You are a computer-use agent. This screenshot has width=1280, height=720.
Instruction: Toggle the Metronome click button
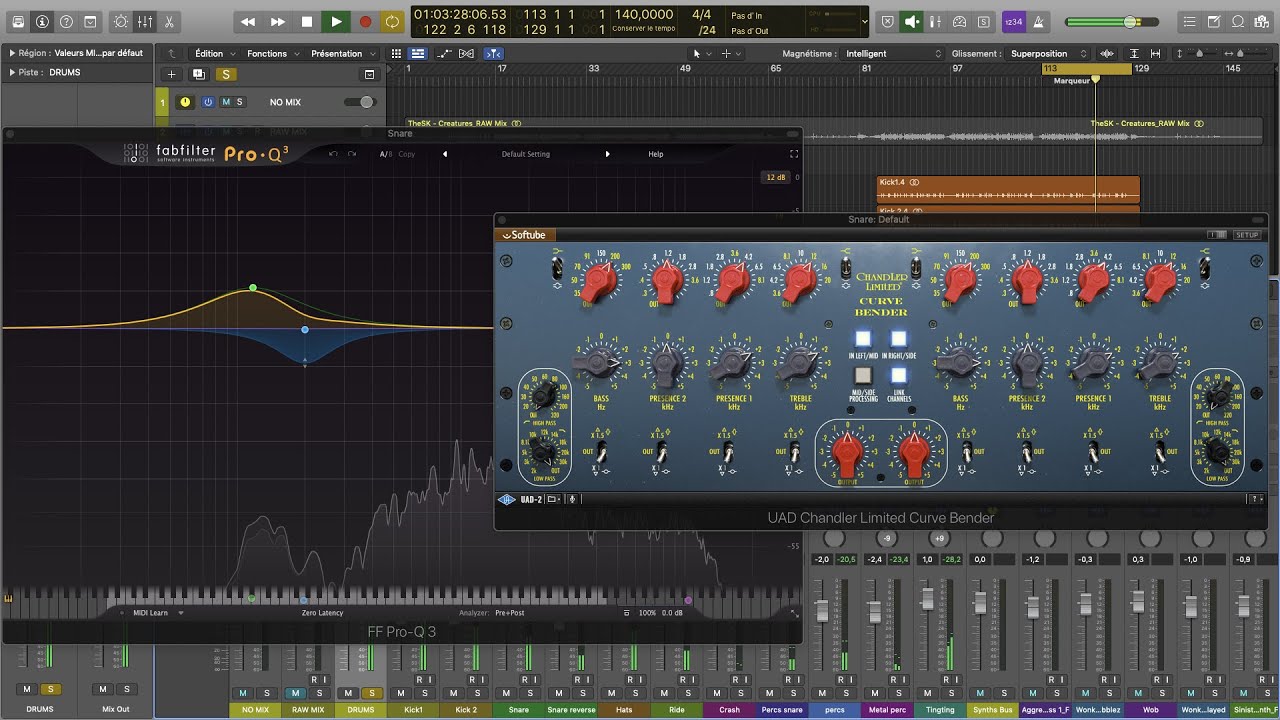click(x=1037, y=21)
